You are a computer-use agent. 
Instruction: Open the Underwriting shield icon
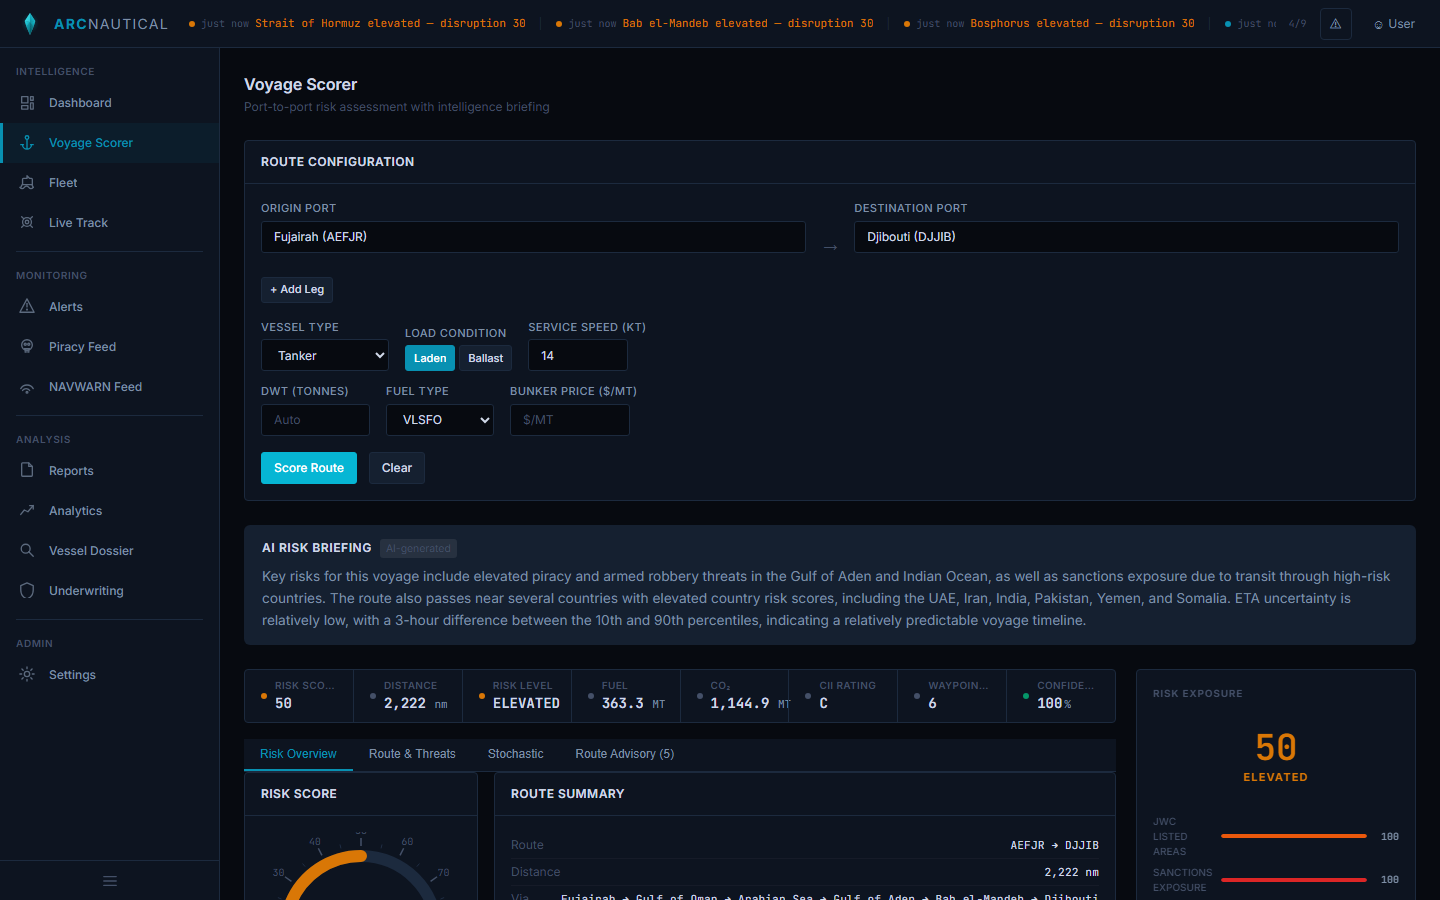point(27,590)
